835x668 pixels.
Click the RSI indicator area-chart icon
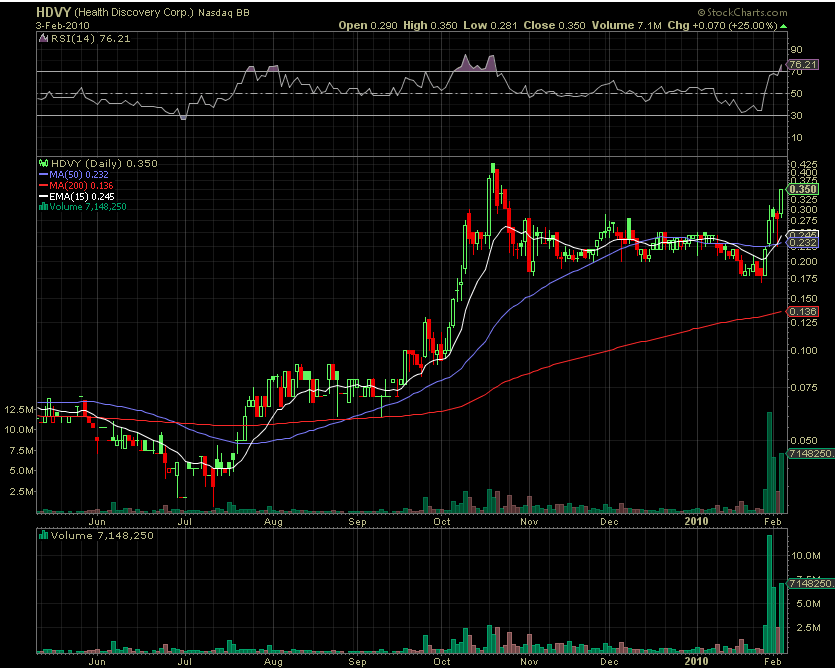coord(43,38)
